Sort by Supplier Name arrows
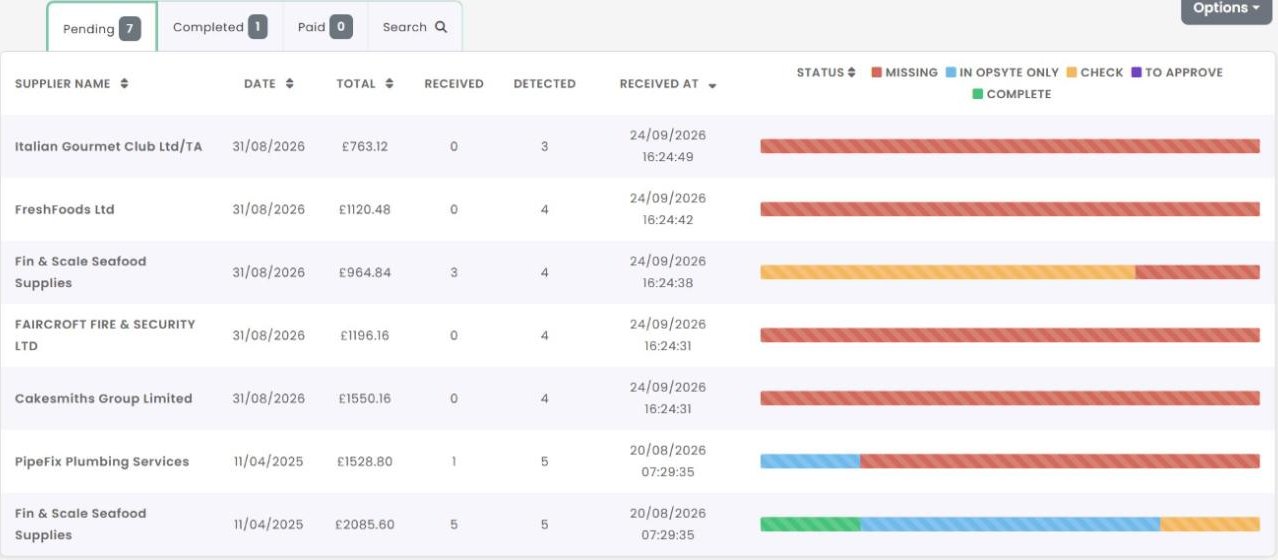This screenshot has height=560, width=1278. [x=124, y=84]
